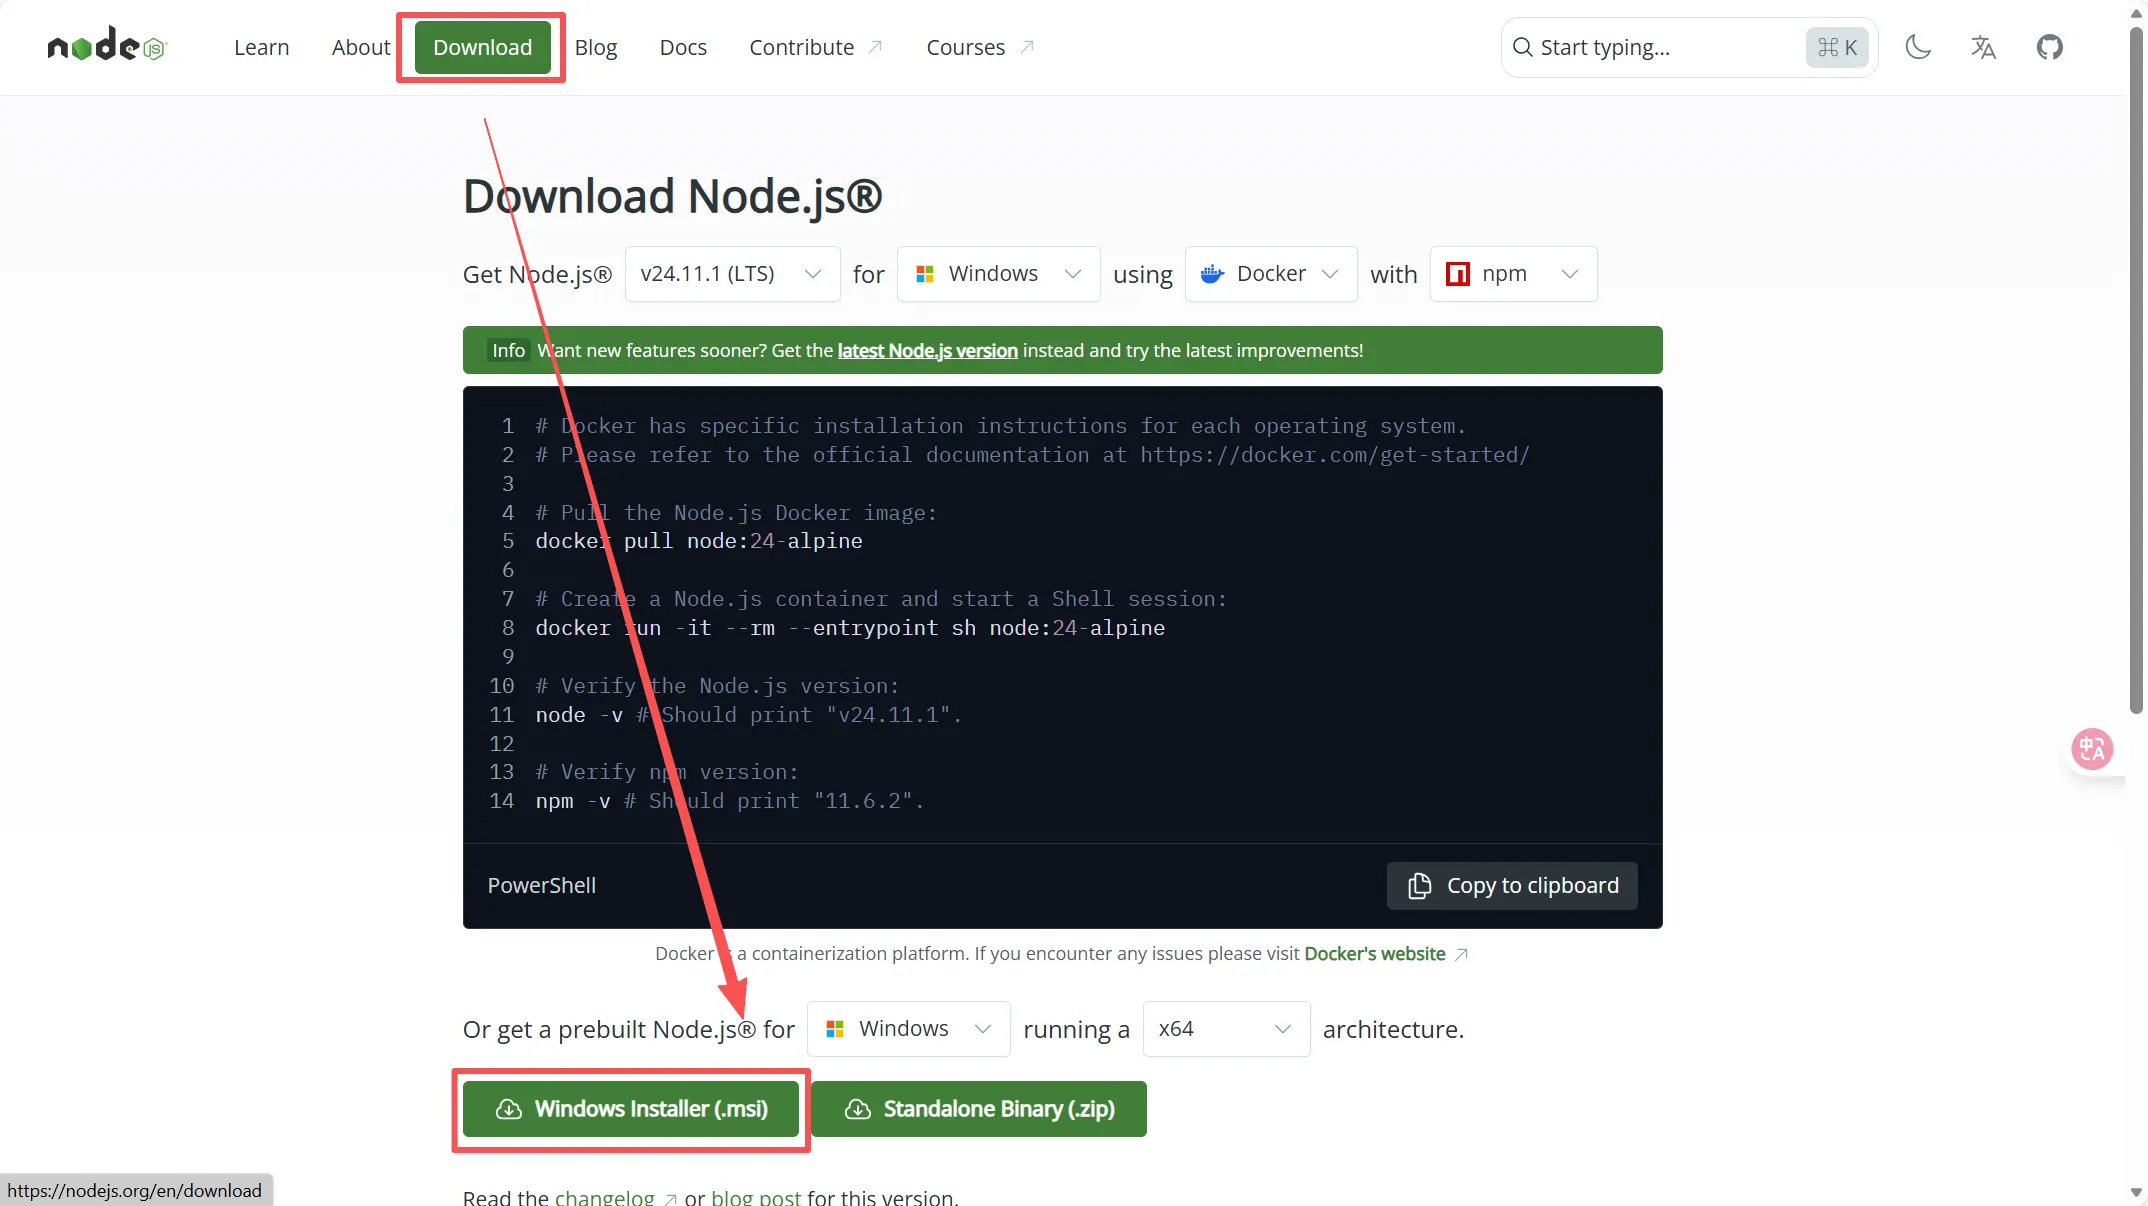Toggle dark mode moon icon
Viewport: 2148px width, 1206px height.
[1917, 47]
